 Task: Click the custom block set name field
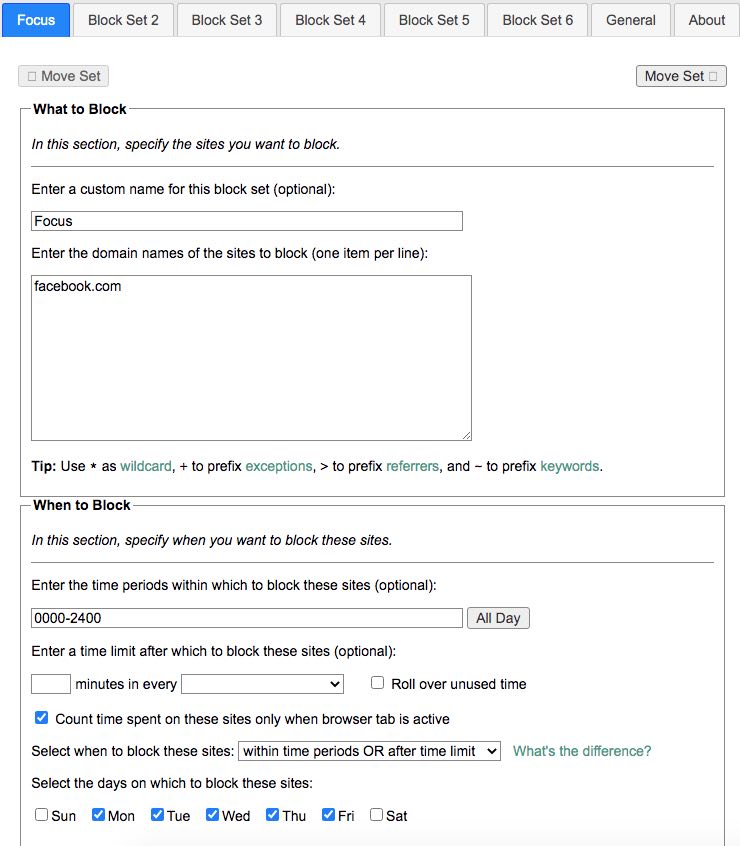[247, 221]
